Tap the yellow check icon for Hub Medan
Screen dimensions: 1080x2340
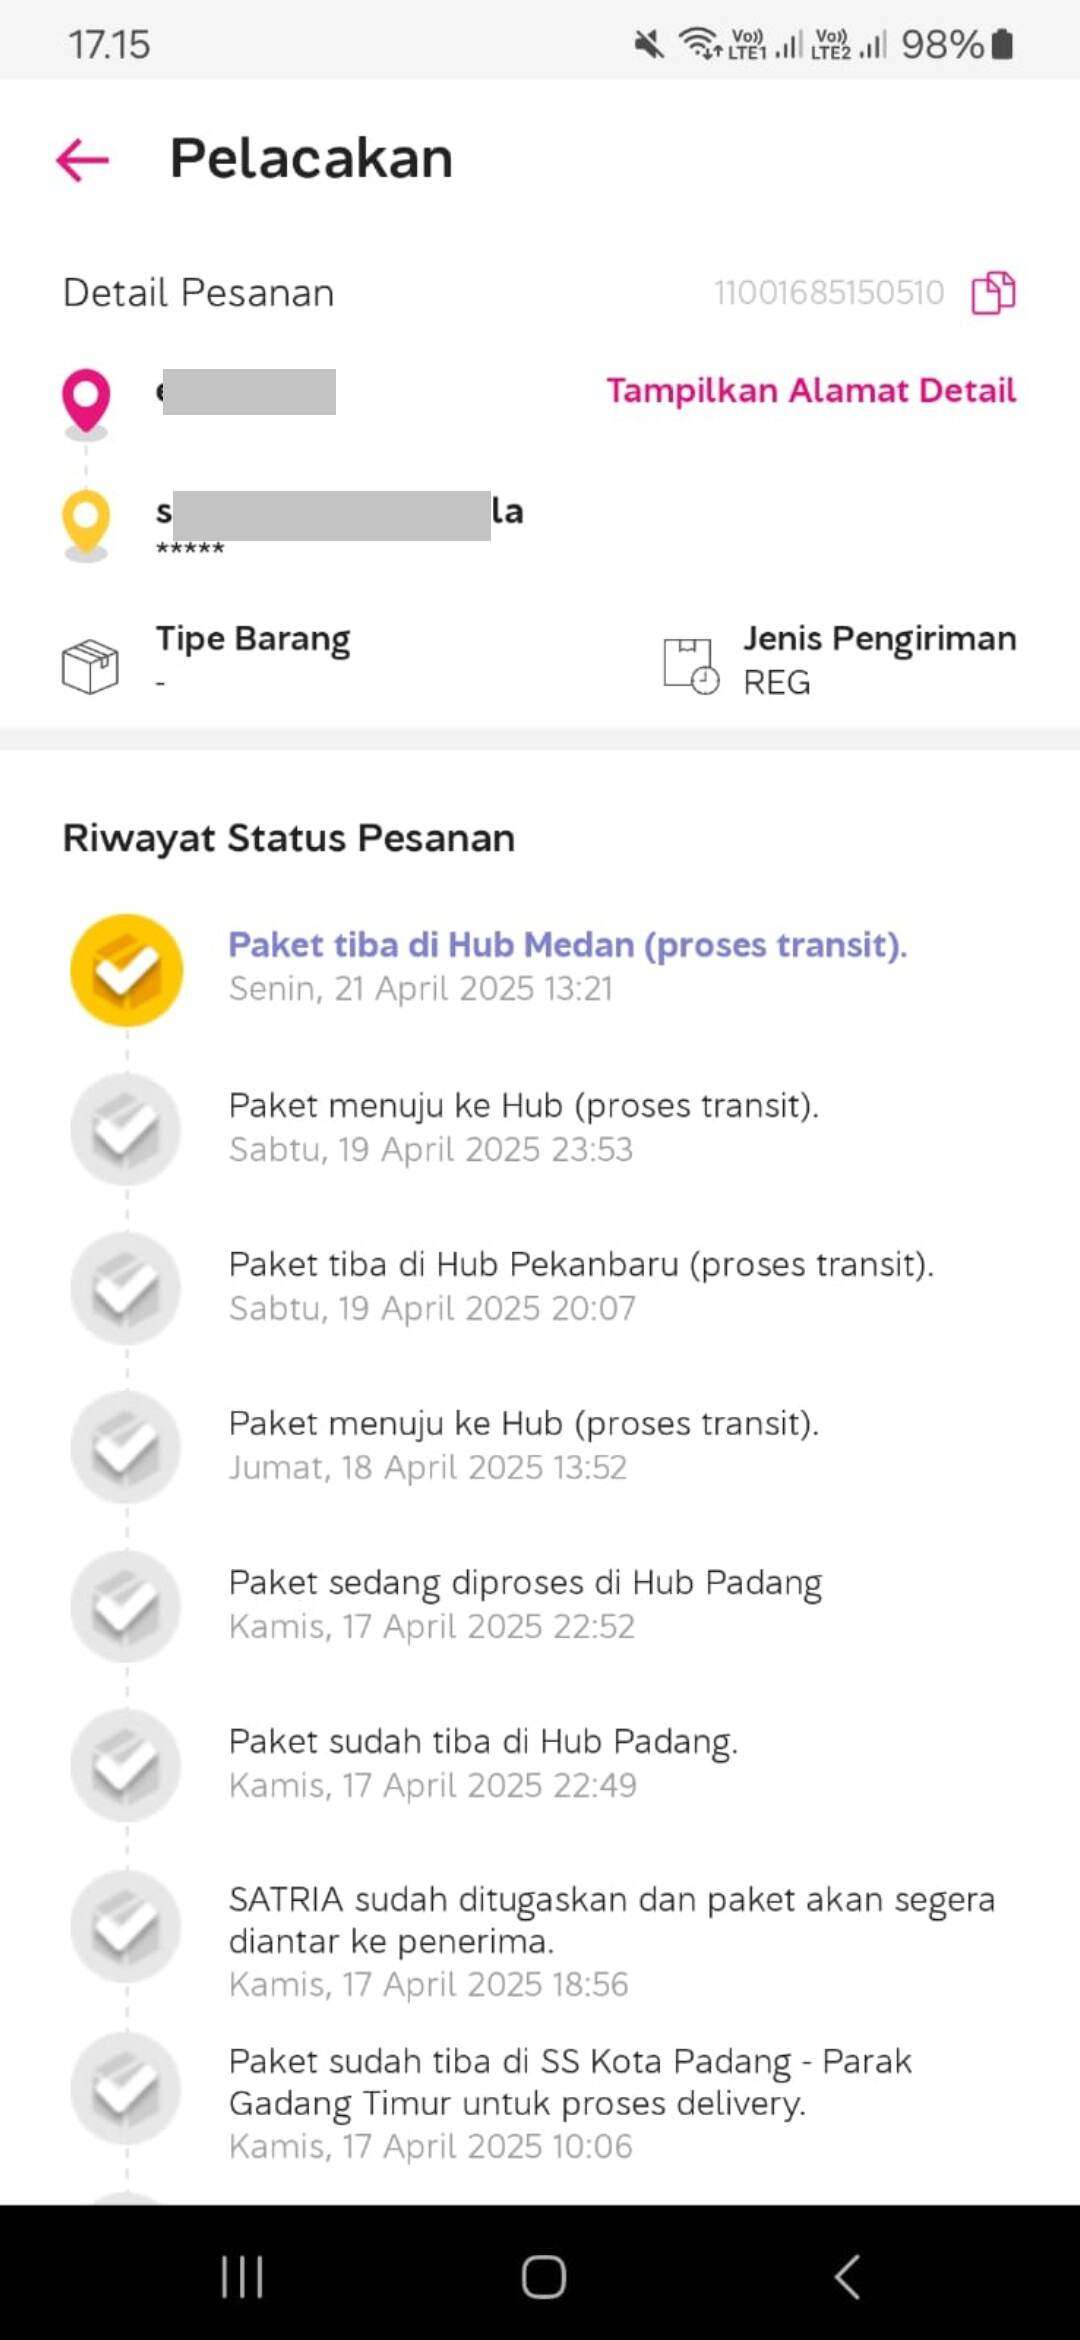click(x=126, y=970)
